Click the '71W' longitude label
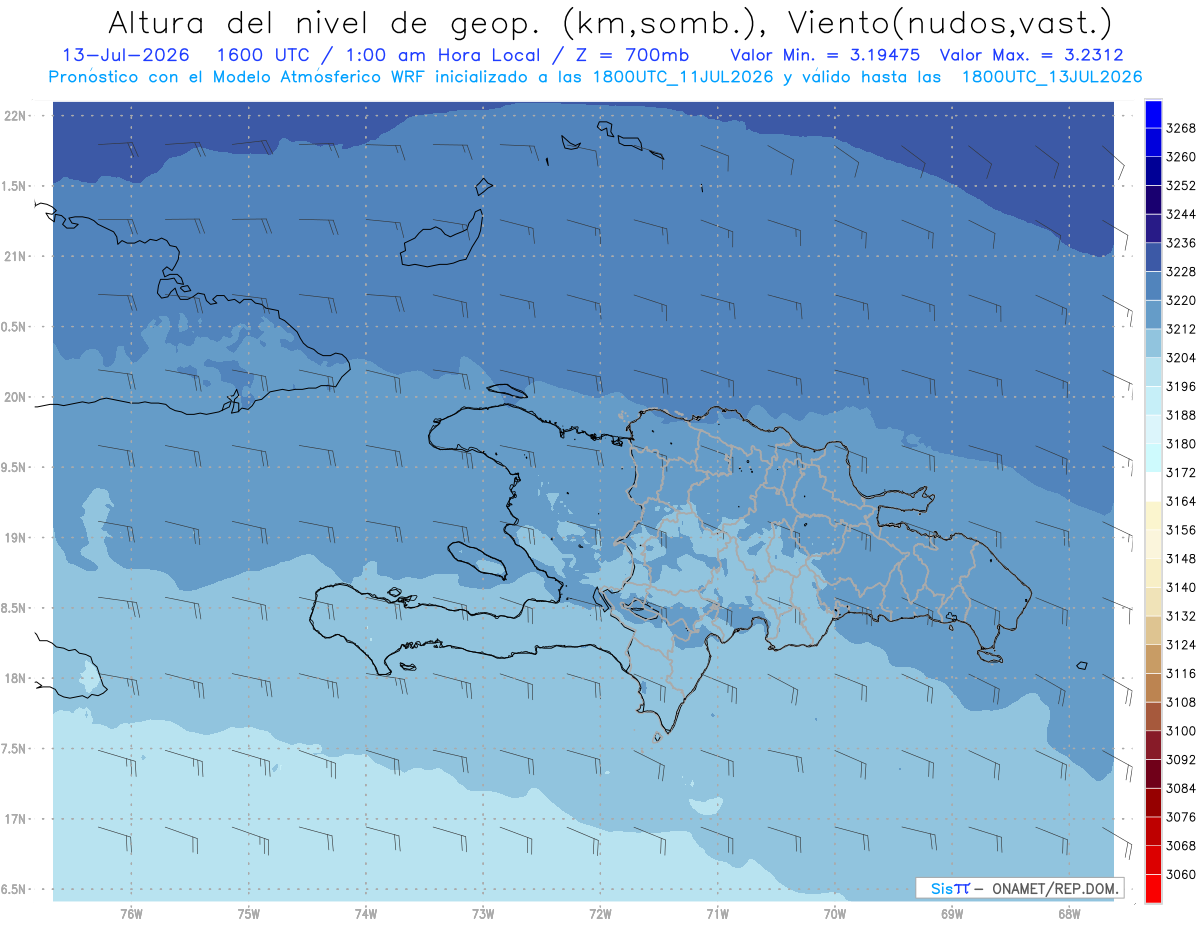The image size is (1200, 927). click(x=717, y=914)
